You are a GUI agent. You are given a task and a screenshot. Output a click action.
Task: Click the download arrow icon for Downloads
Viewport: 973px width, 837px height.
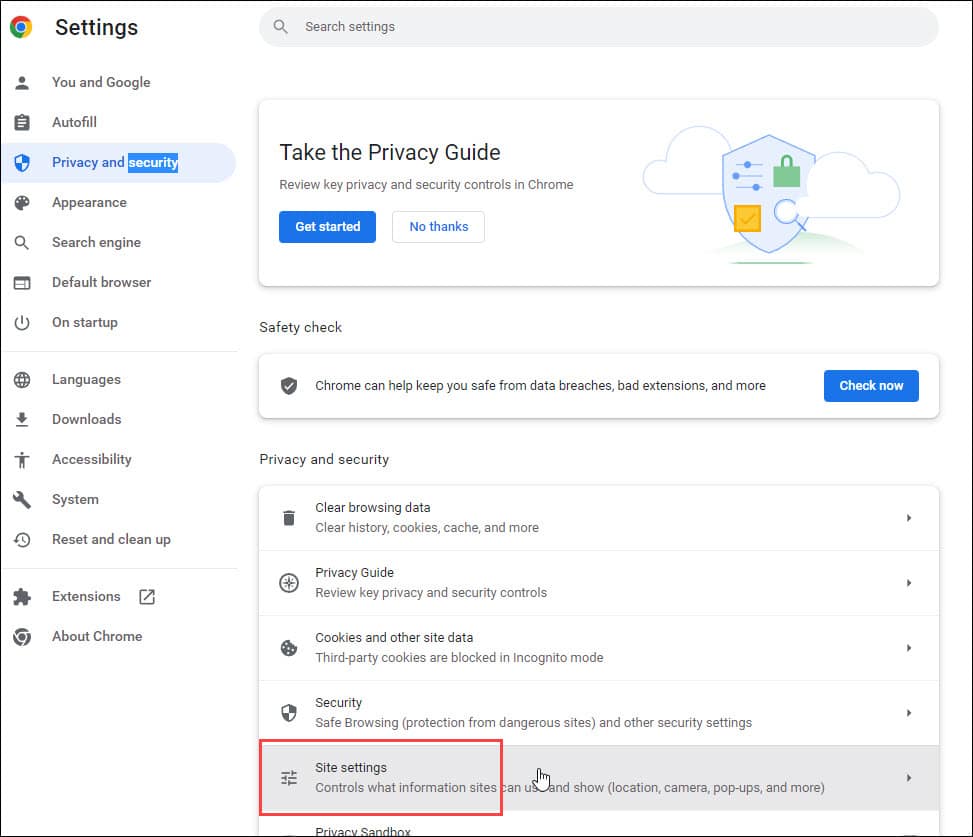(22, 419)
